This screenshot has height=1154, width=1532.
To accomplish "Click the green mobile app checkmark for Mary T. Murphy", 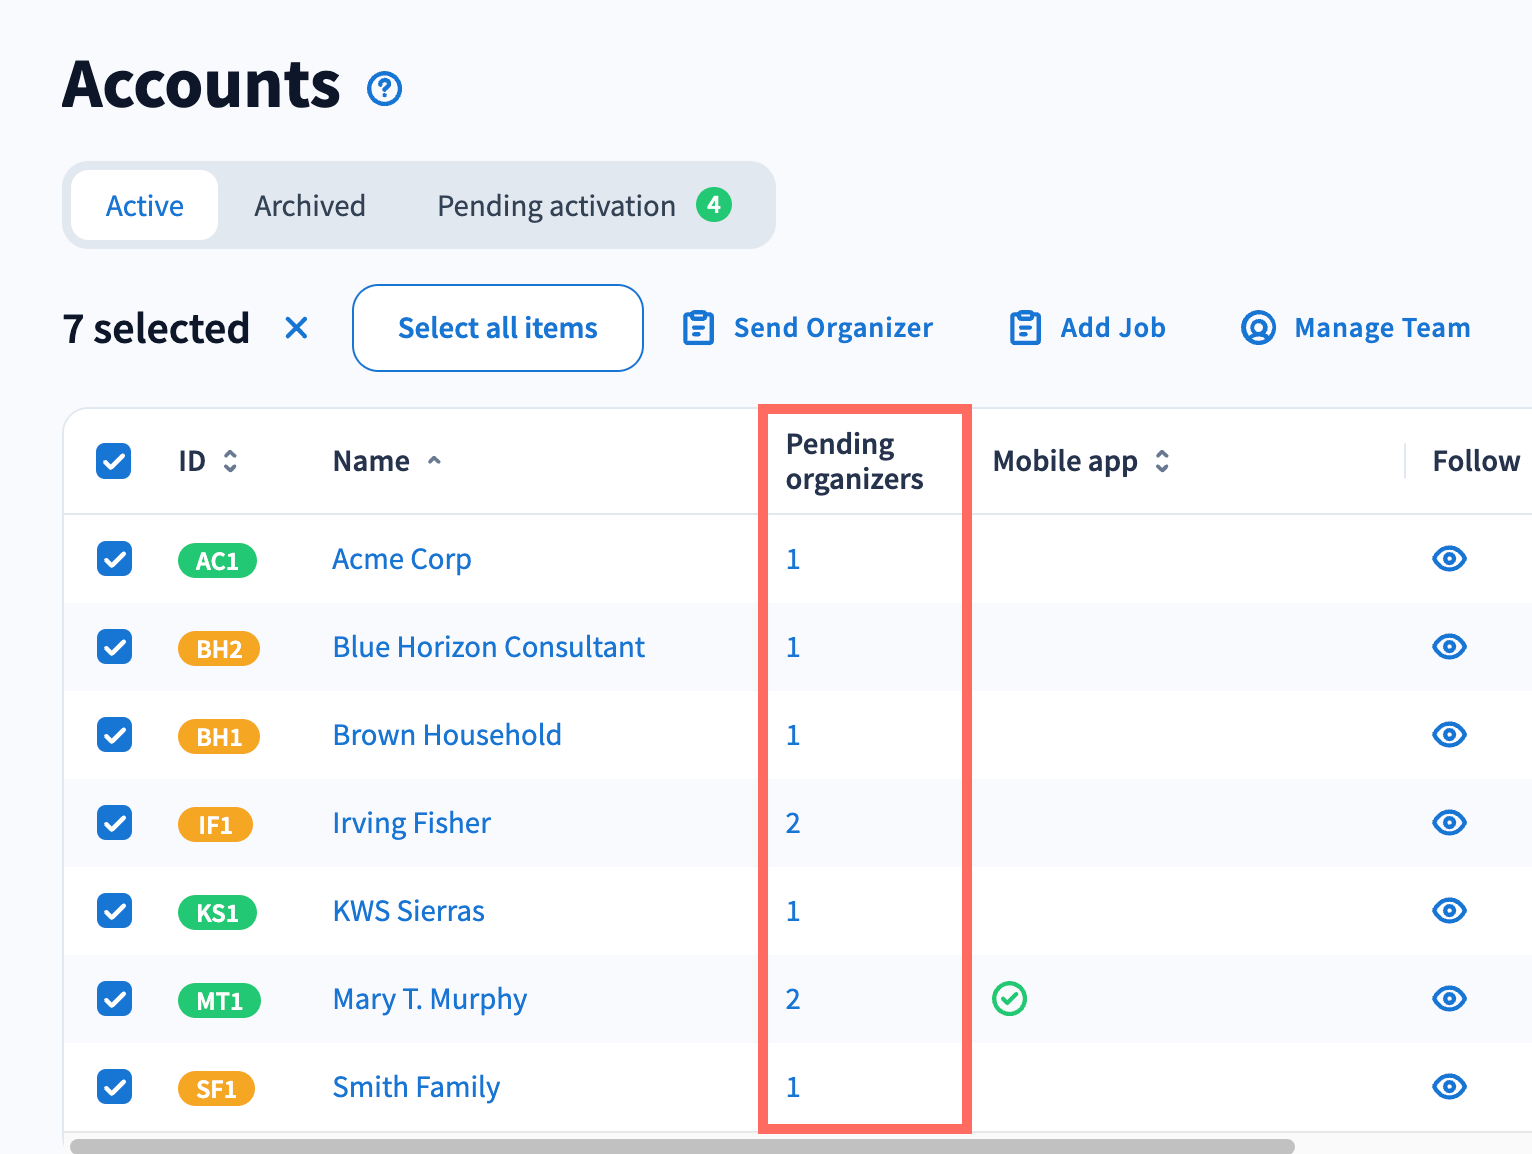I will point(1009,999).
